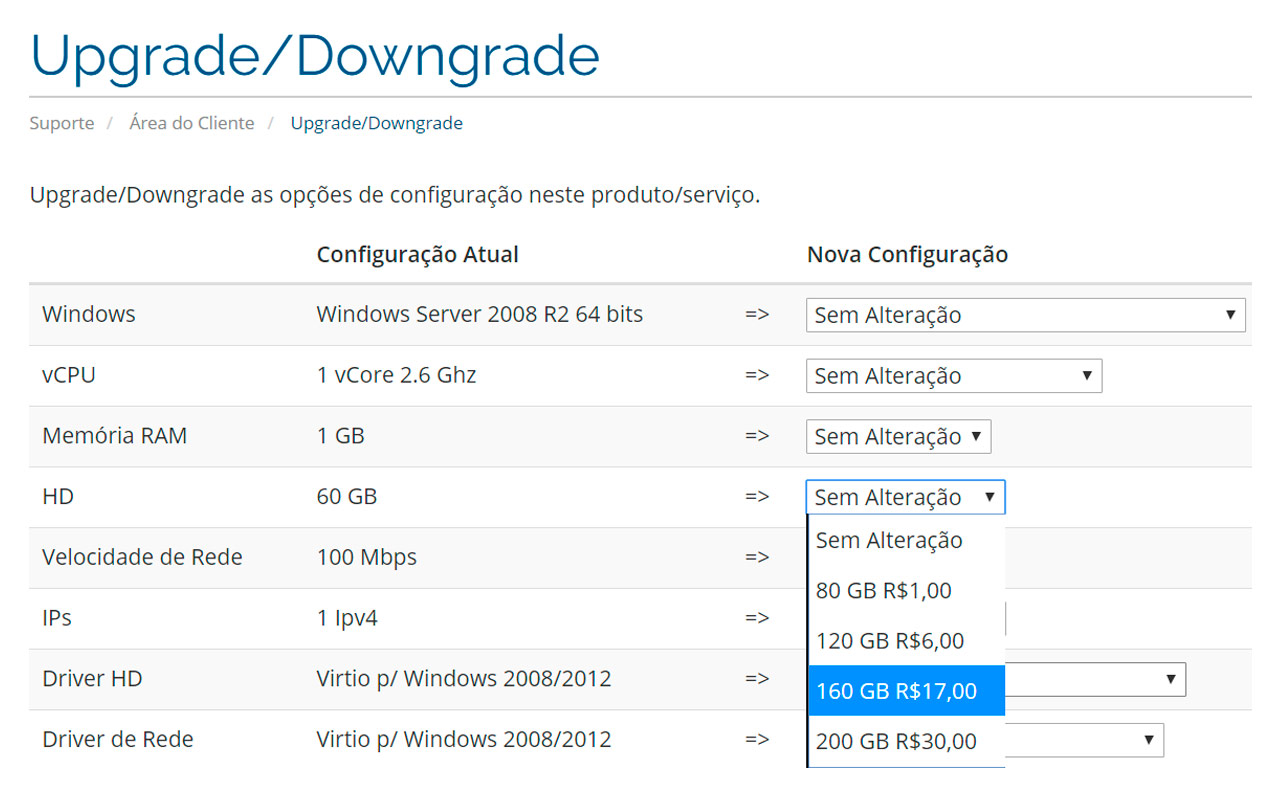Pick the 120 GB R$6,00 option
The width and height of the screenshot is (1280, 800).
coord(906,640)
